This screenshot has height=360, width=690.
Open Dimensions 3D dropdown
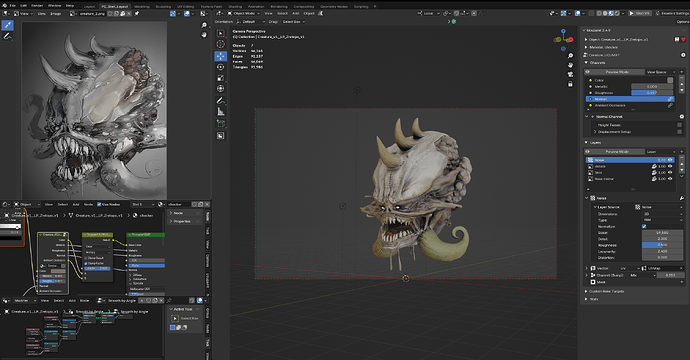click(662, 214)
